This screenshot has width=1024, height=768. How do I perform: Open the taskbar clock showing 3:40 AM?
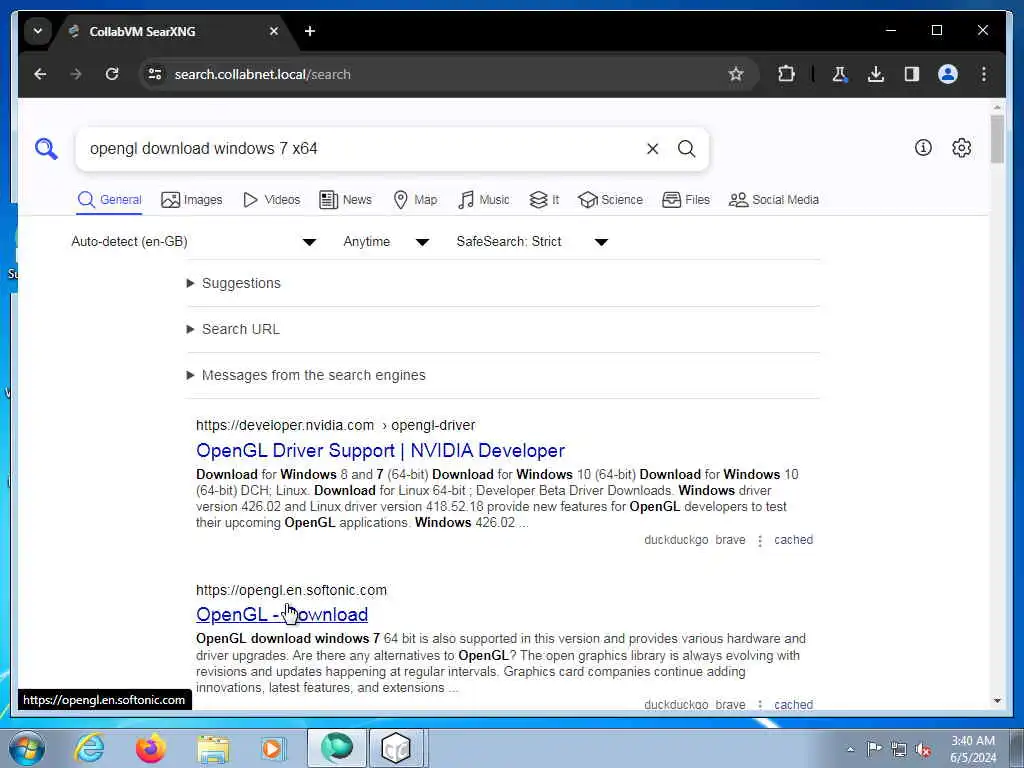tap(973, 749)
